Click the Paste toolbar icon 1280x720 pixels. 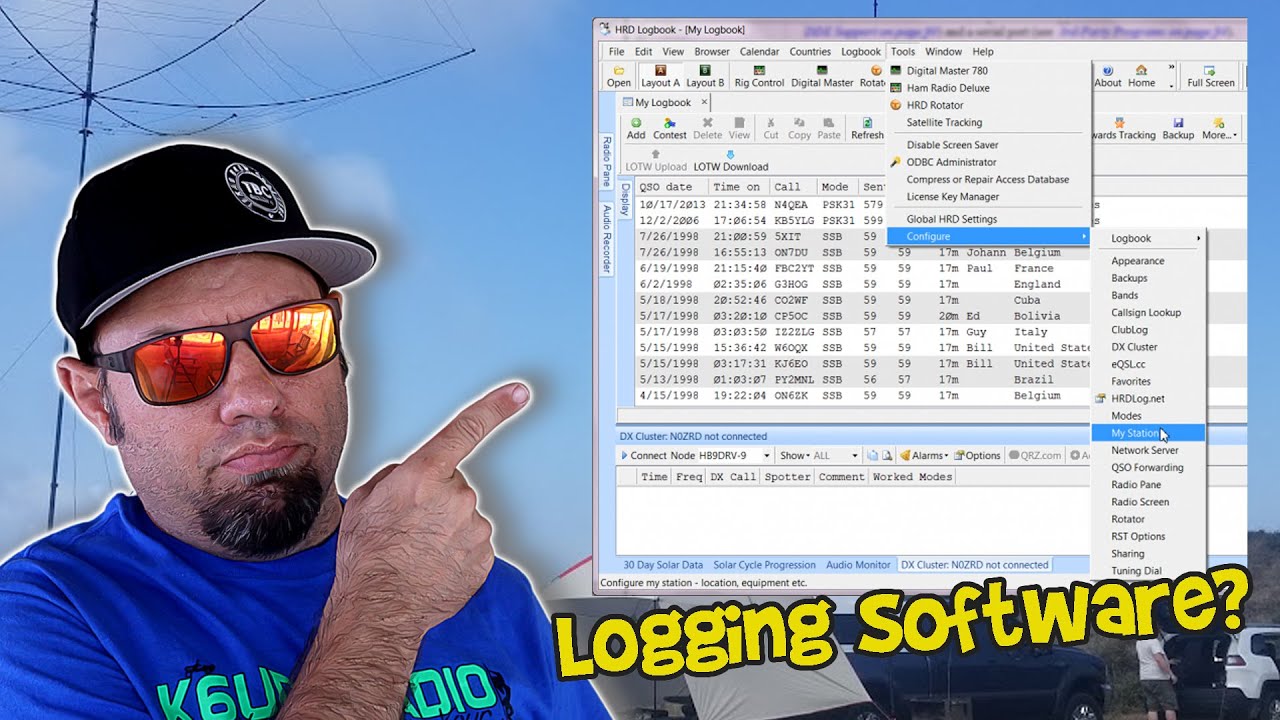tap(829, 128)
